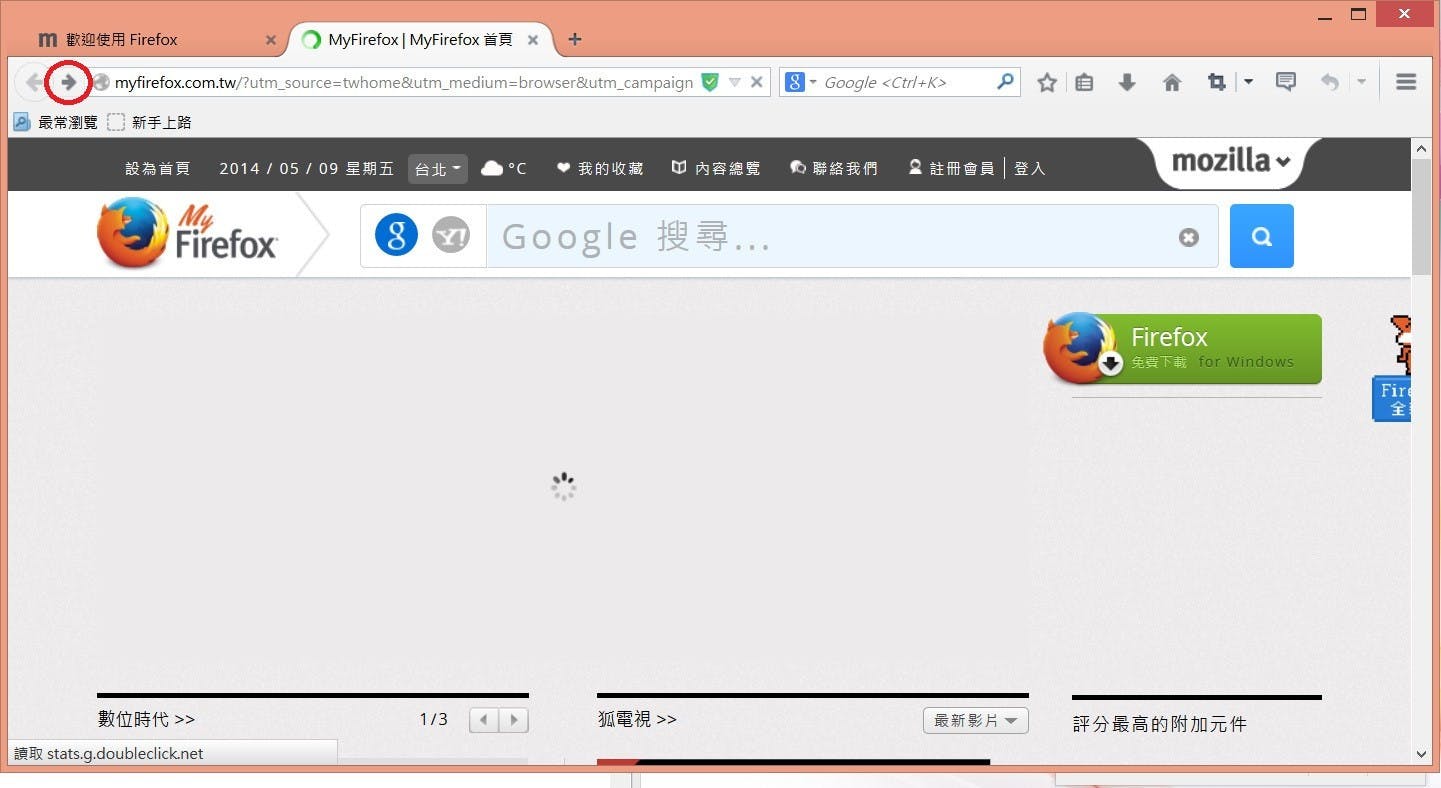Click the green shield icon in address bar
The height and width of the screenshot is (788, 1441).
point(710,82)
